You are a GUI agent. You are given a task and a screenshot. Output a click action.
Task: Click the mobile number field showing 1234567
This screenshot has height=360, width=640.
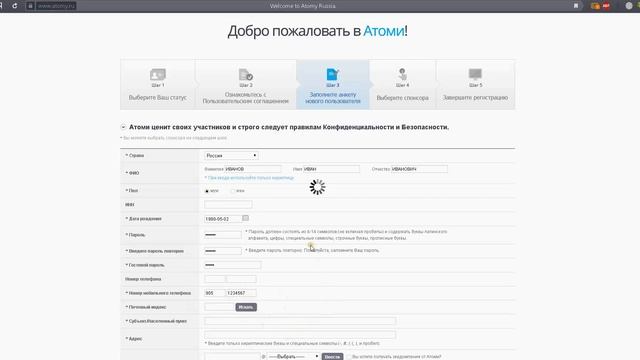[241, 293]
